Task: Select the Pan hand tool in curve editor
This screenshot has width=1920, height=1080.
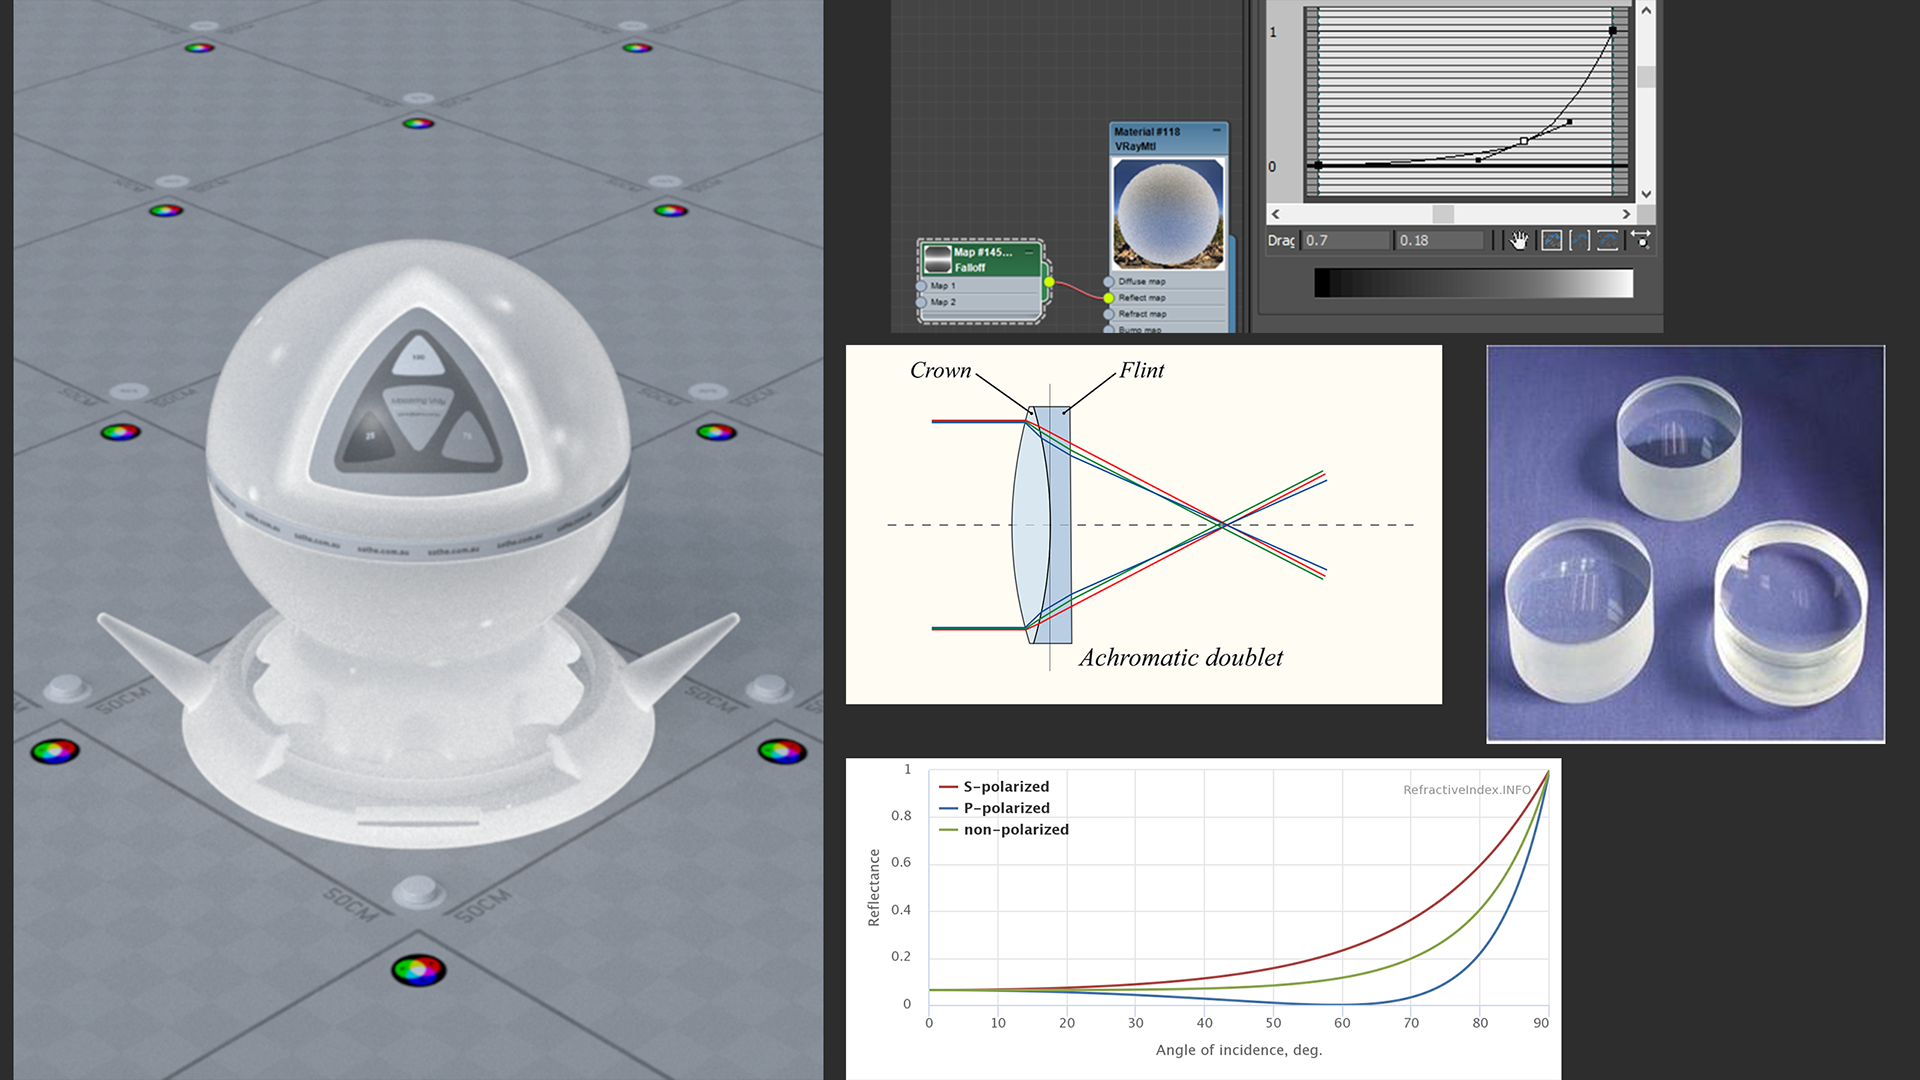Action: tap(1519, 240)
